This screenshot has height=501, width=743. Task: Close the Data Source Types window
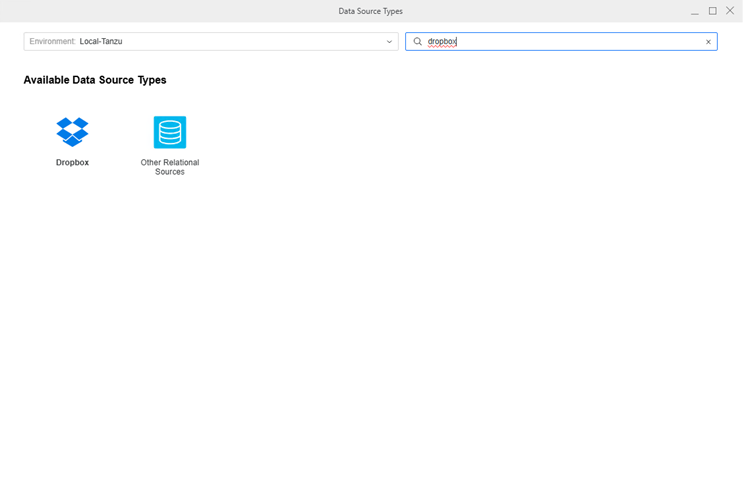(x=730, y=11)
